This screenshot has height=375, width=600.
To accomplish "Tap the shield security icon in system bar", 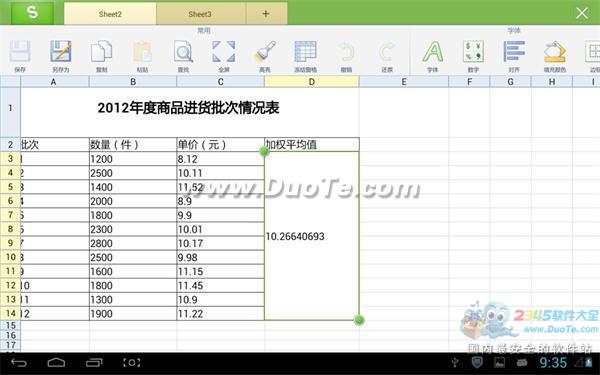I will 477,362.
